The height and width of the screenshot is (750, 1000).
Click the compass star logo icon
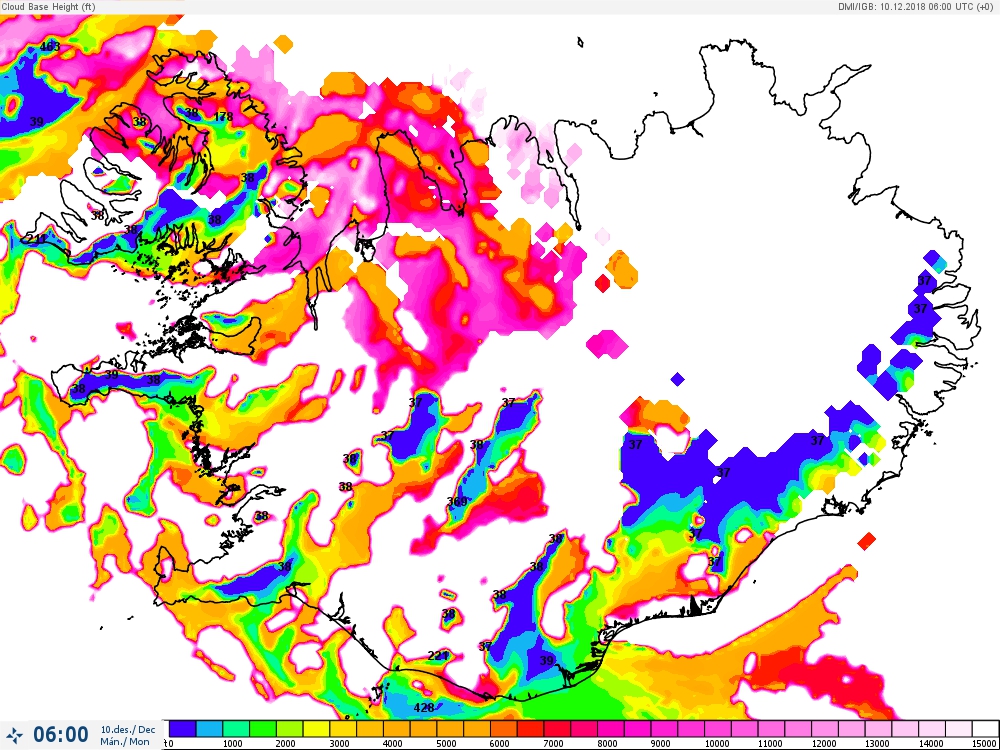coord(16,734)
